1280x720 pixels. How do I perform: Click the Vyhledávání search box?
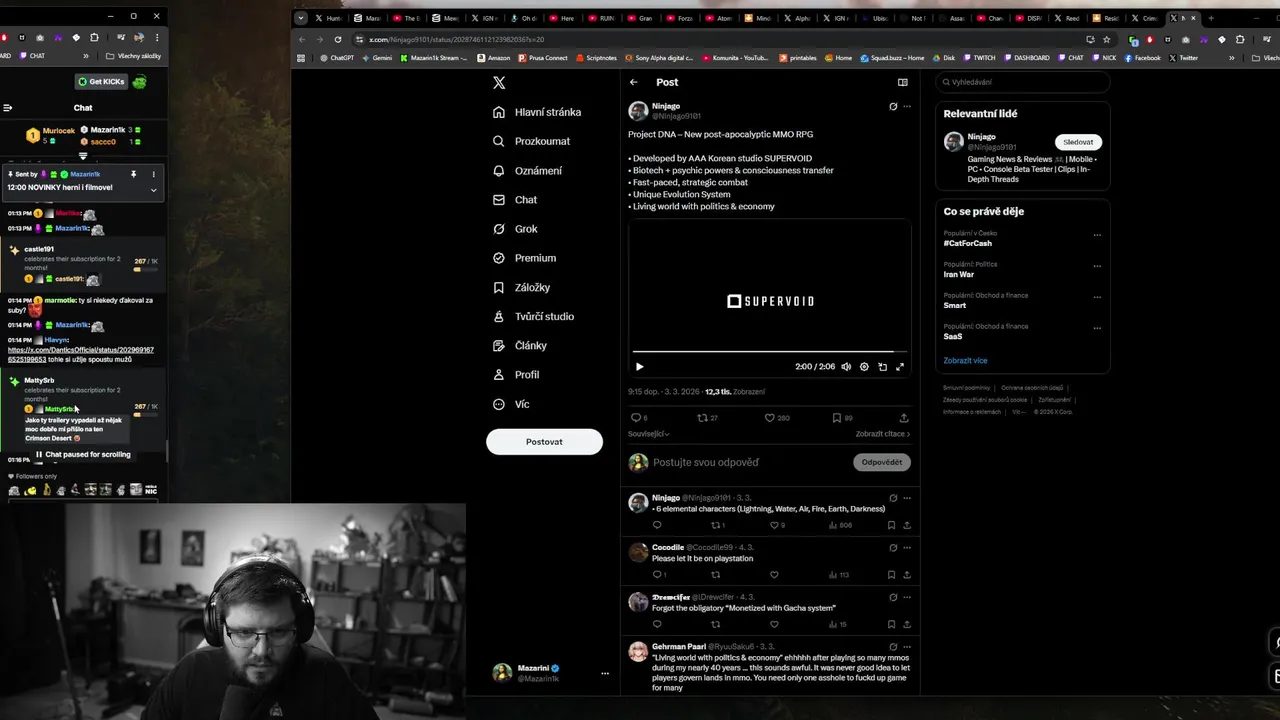point(1023,82)
